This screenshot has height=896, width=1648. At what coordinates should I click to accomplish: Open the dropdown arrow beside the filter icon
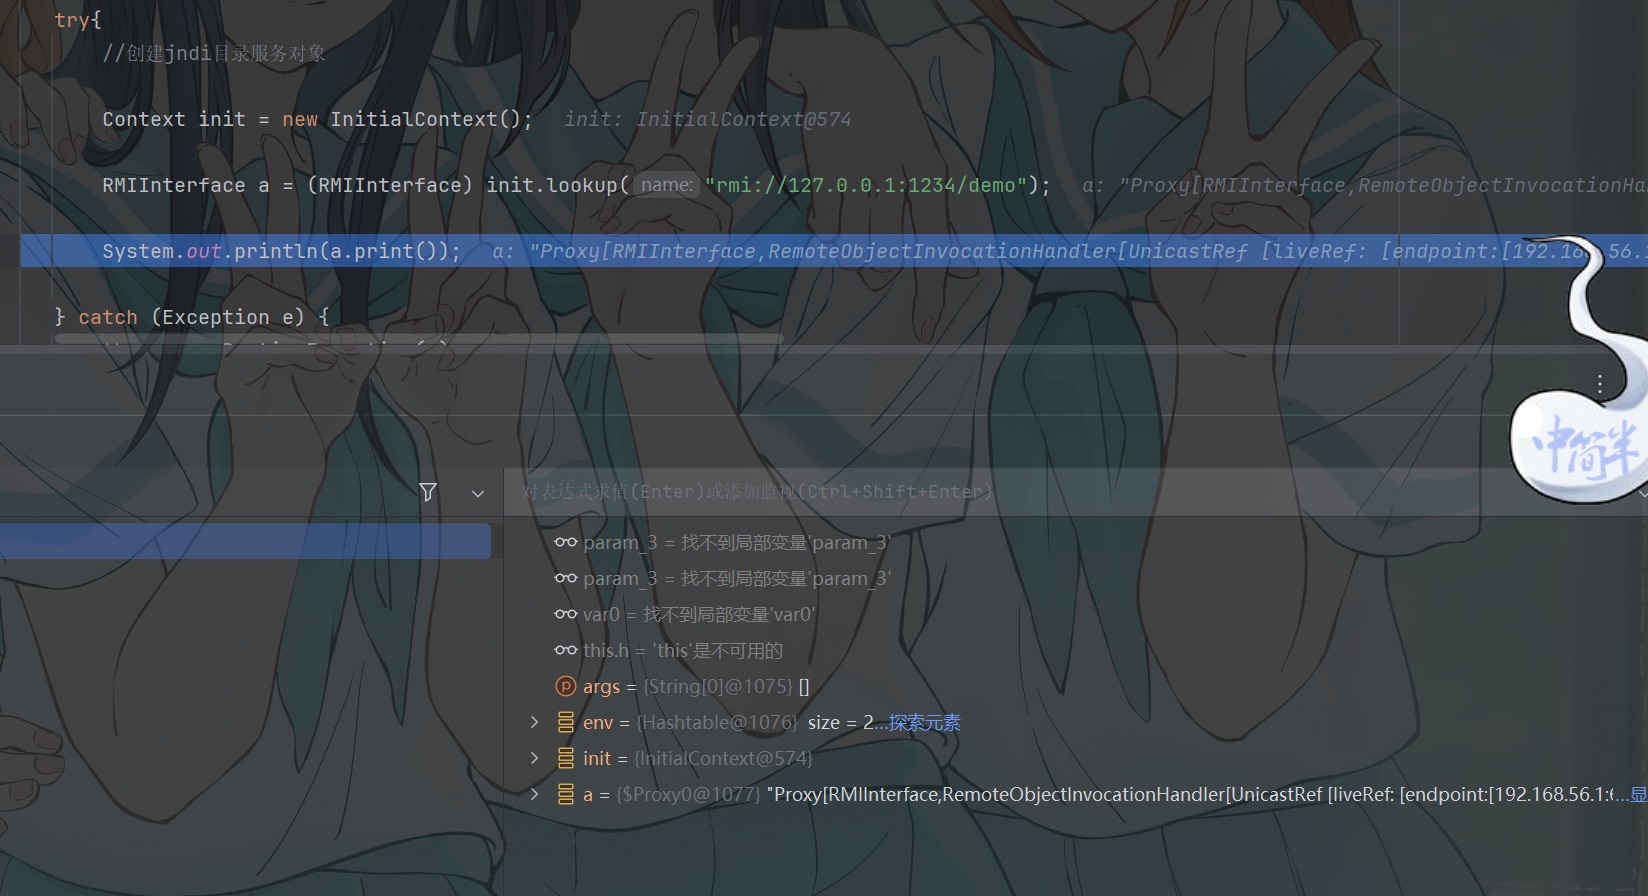coord(478,493)
